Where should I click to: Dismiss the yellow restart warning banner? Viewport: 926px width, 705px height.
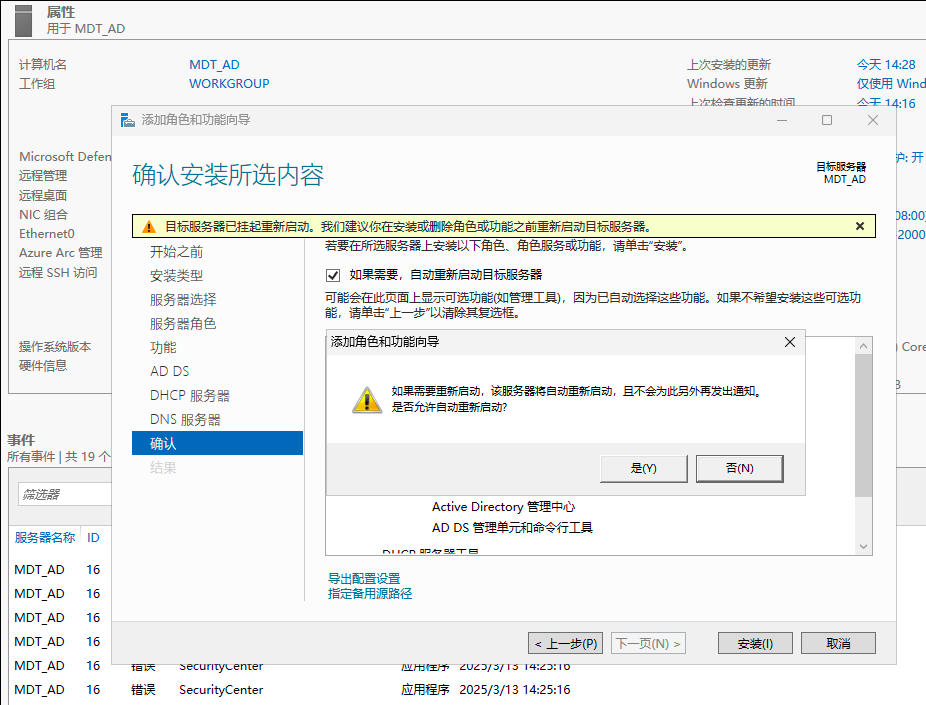(860, 225)
